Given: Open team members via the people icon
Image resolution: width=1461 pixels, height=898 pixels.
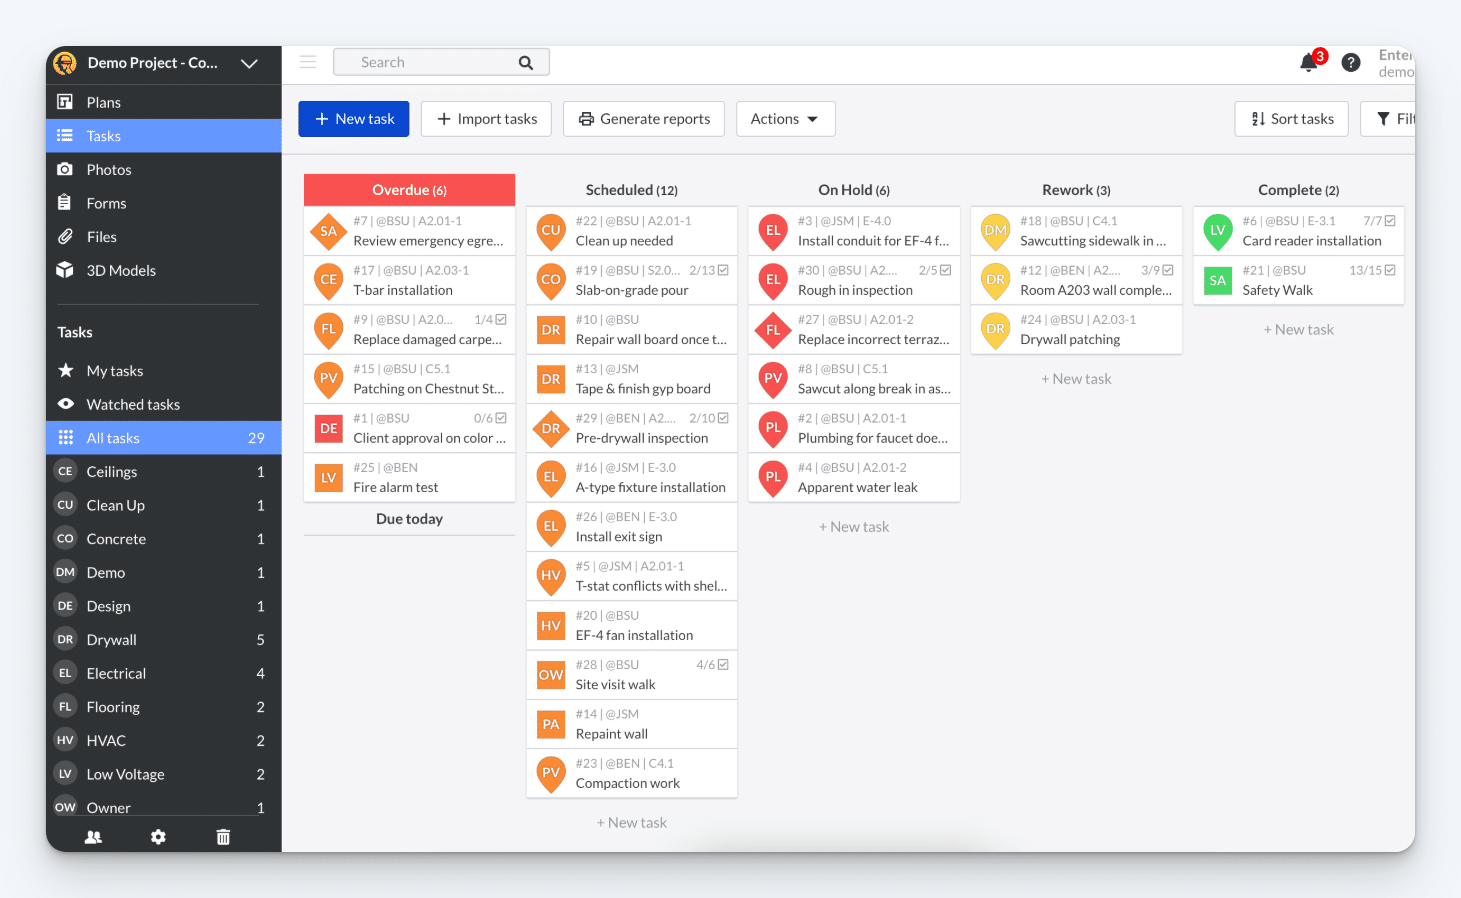Looking at the screenshot, I should click(x=93, y=837).
